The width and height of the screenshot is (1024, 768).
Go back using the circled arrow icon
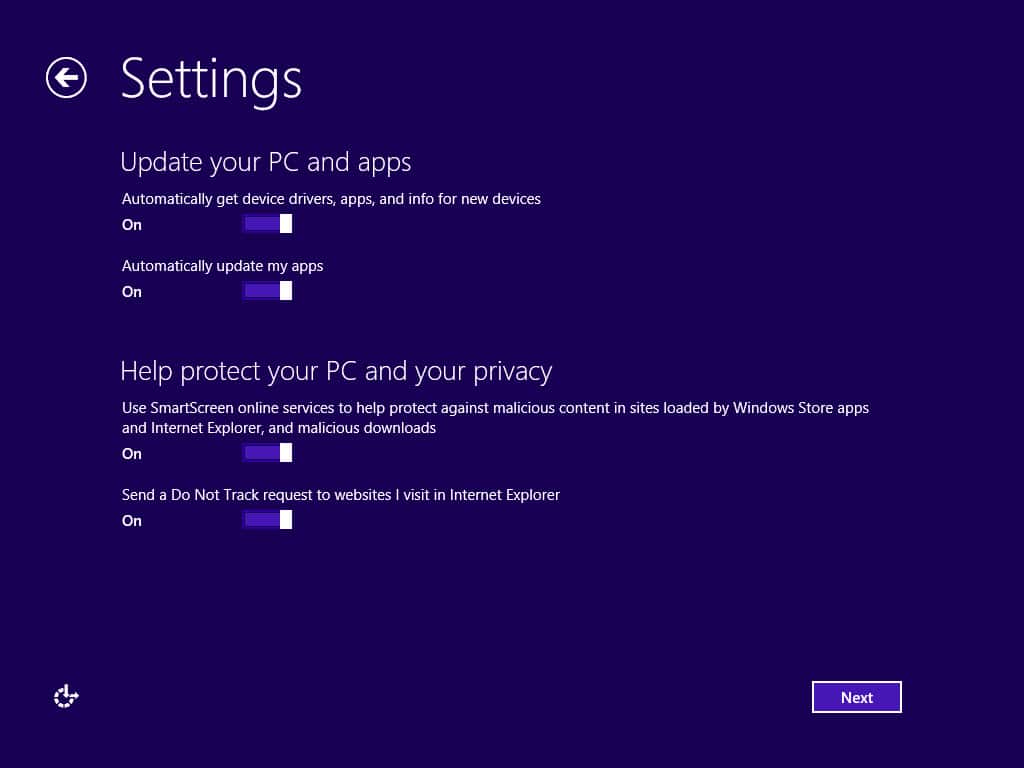pyautogui.click(x=66, y=78)
